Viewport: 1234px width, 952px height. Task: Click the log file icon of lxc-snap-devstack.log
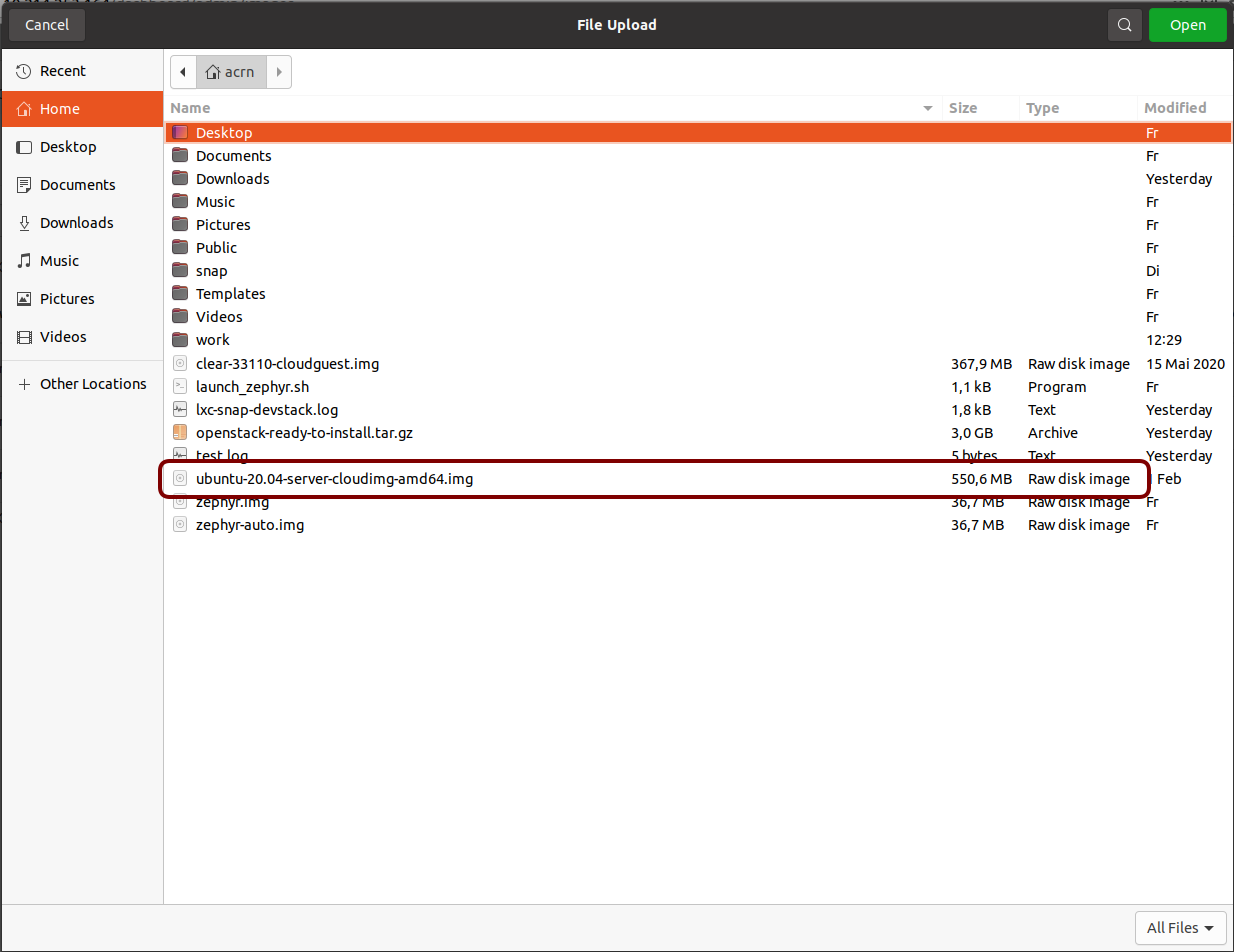click(x=180, y=410)
